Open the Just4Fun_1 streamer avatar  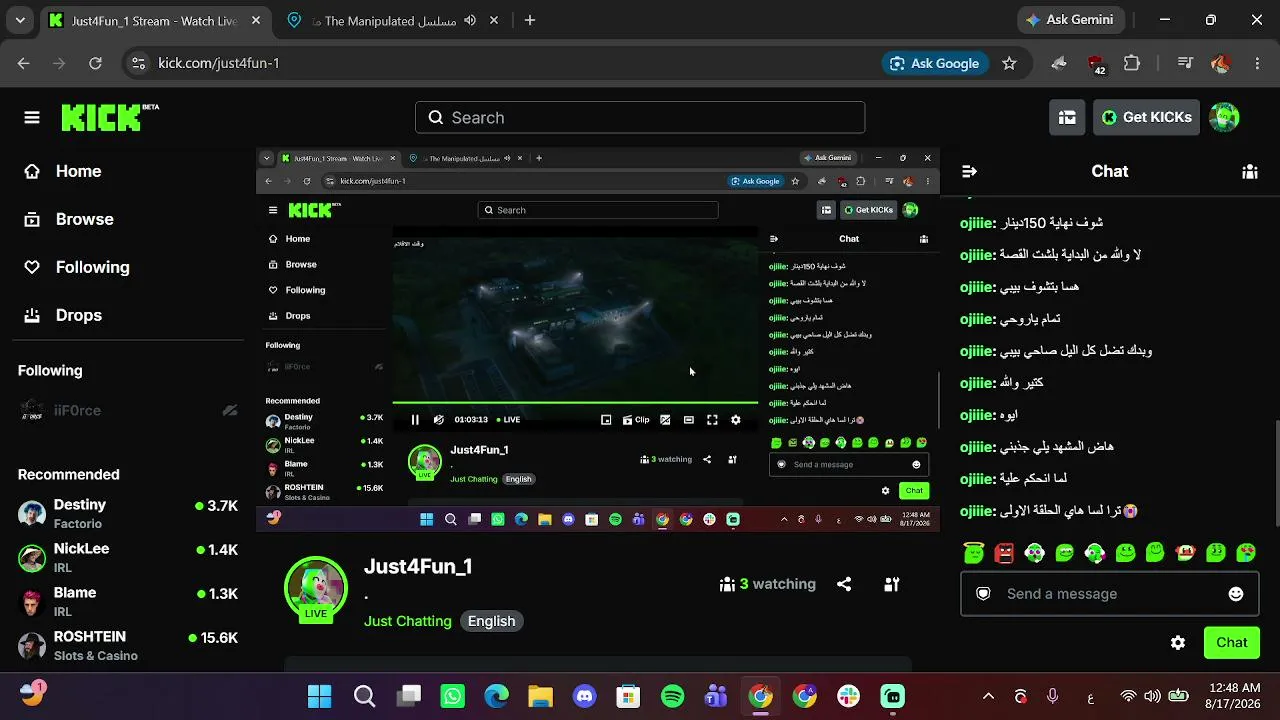pos(316,588)
